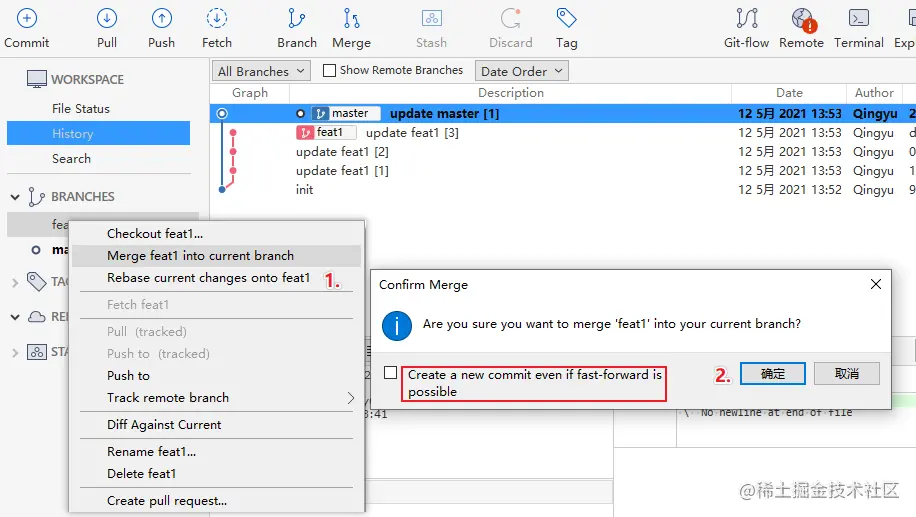Click the Graph column header
This screenshot has width=916, height=517.
click(250, 93)
